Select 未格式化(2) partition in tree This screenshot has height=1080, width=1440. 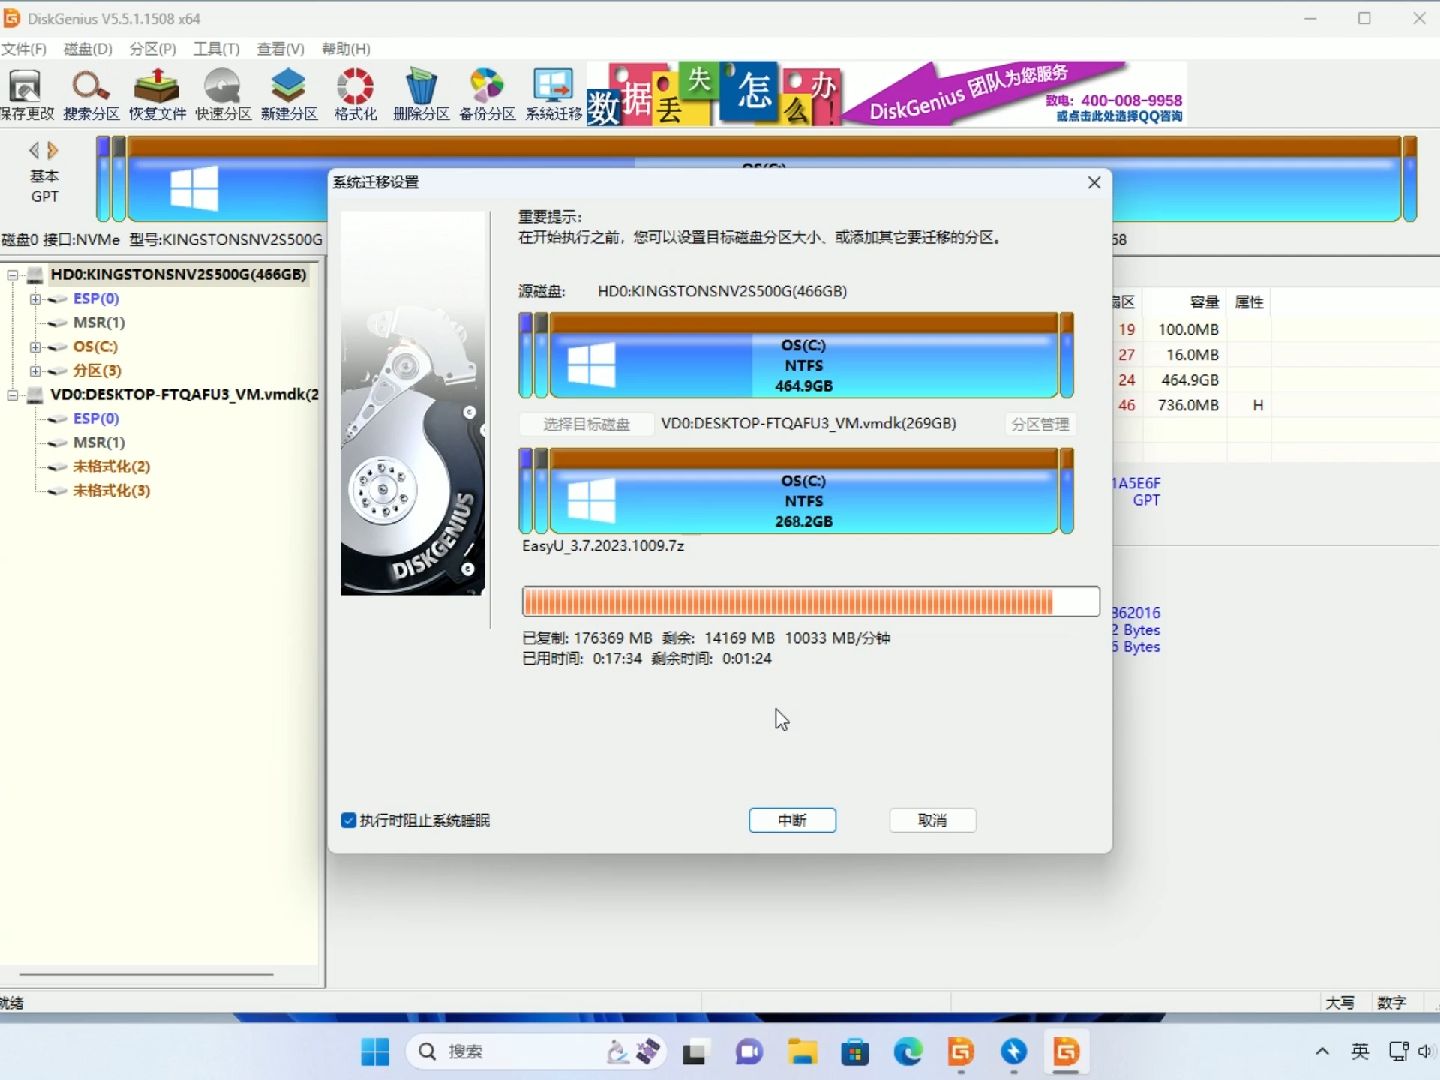[111, 466]
